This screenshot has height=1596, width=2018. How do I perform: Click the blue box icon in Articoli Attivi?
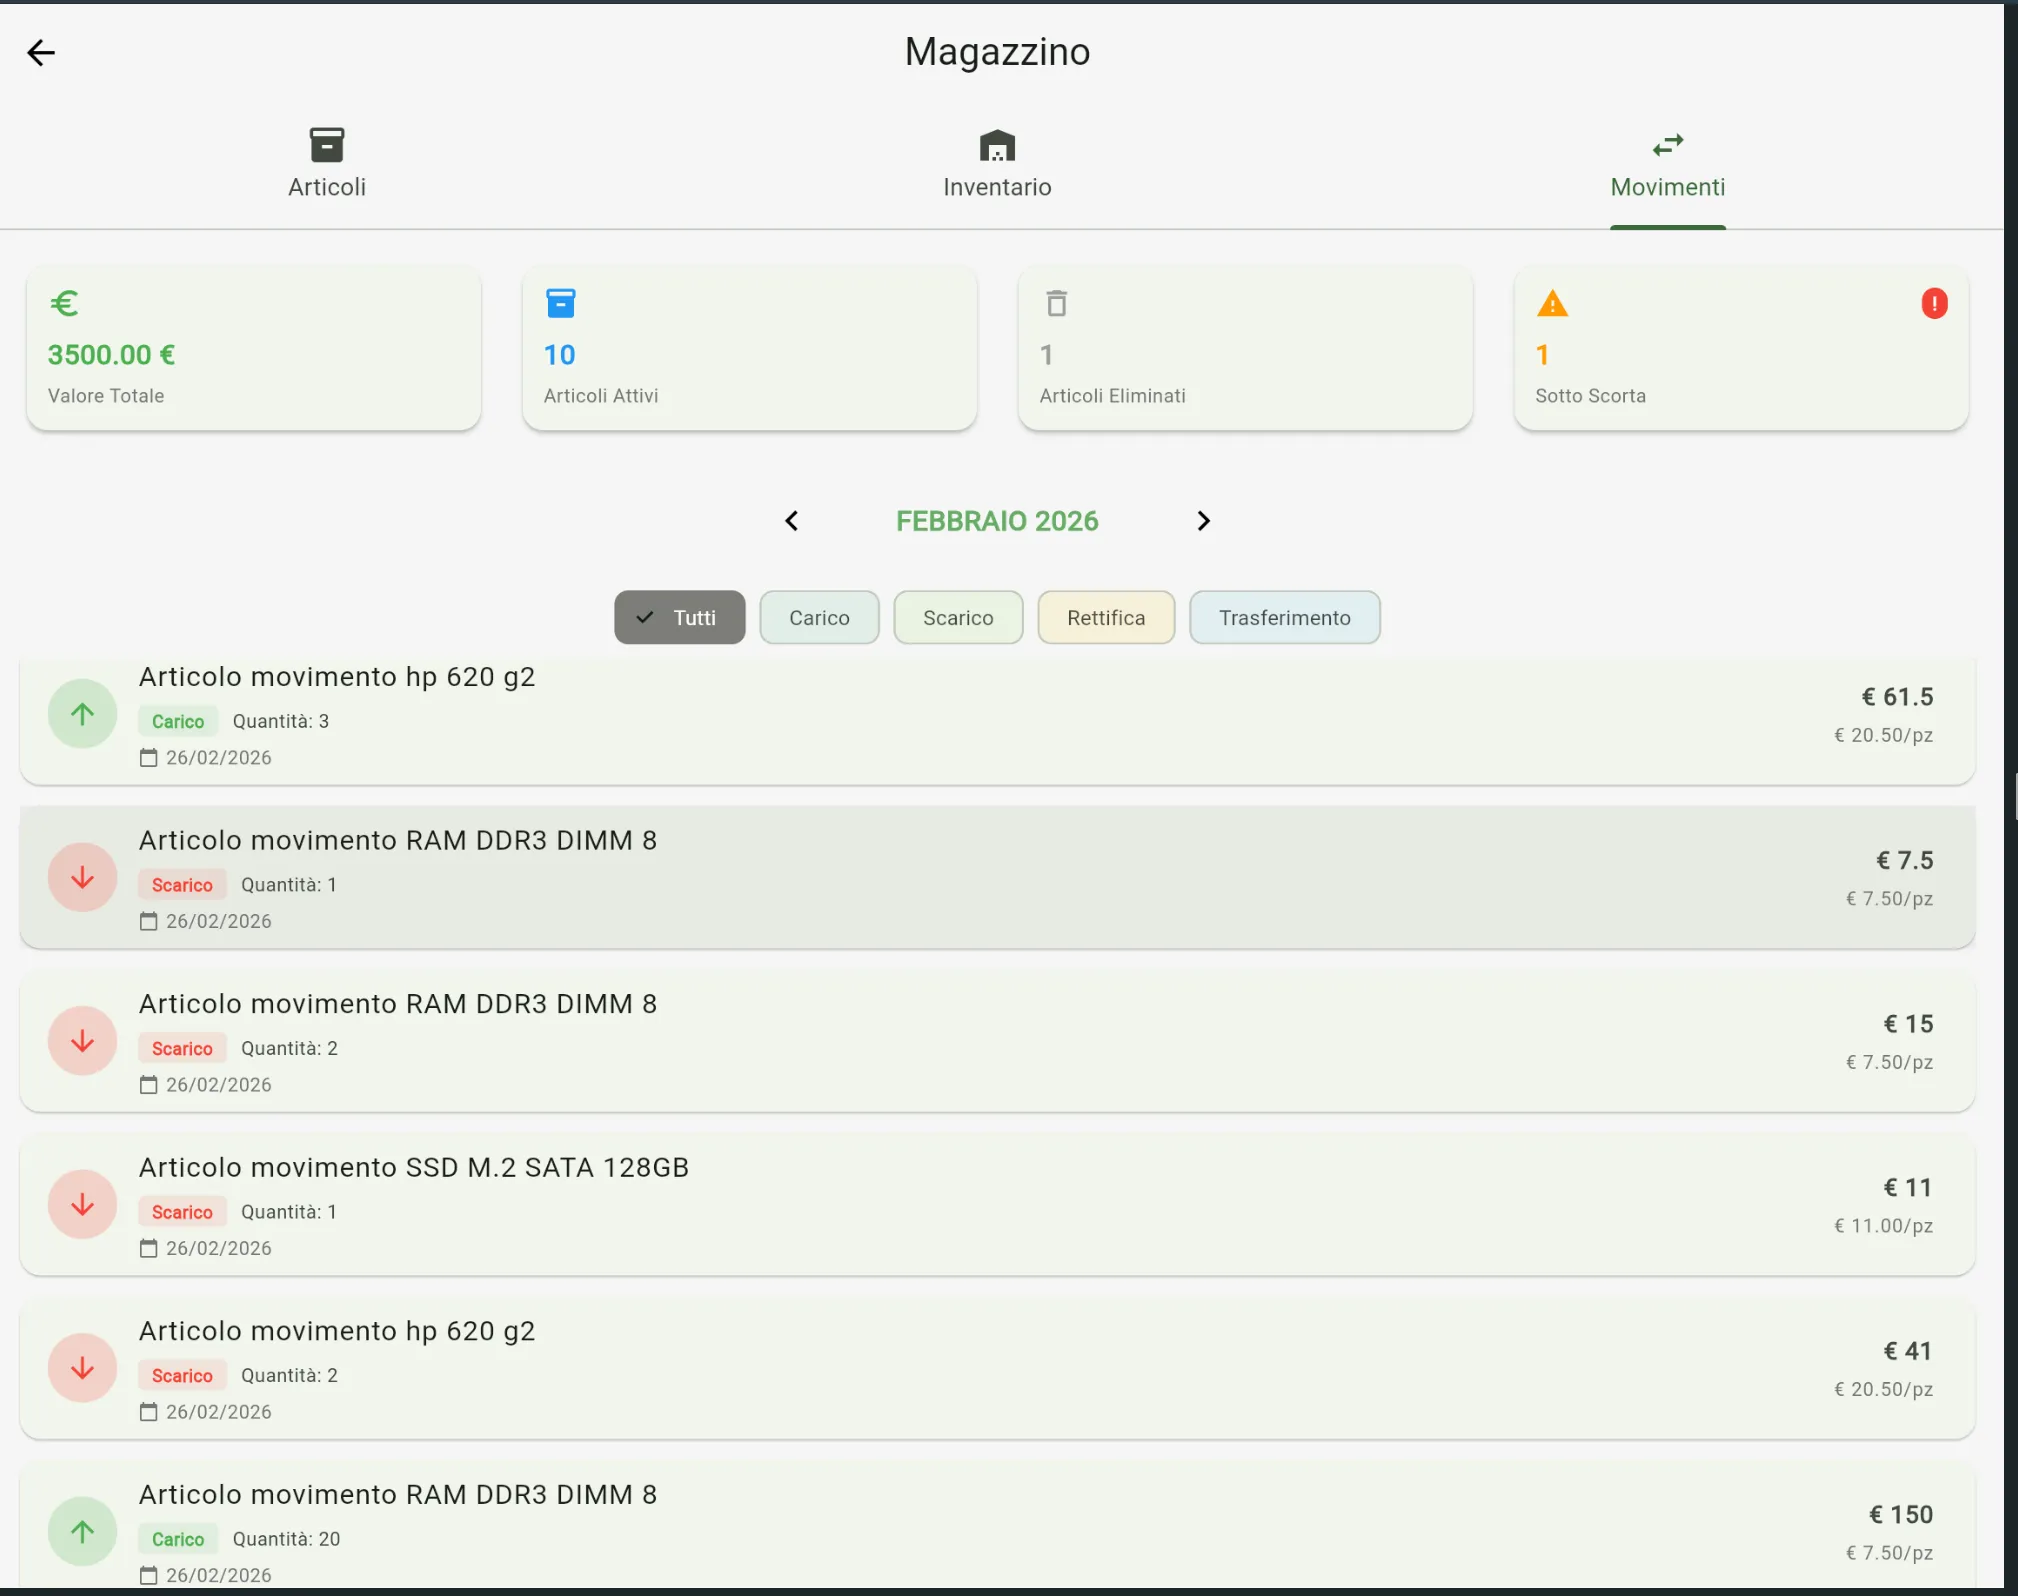click(x=560, y=303)
